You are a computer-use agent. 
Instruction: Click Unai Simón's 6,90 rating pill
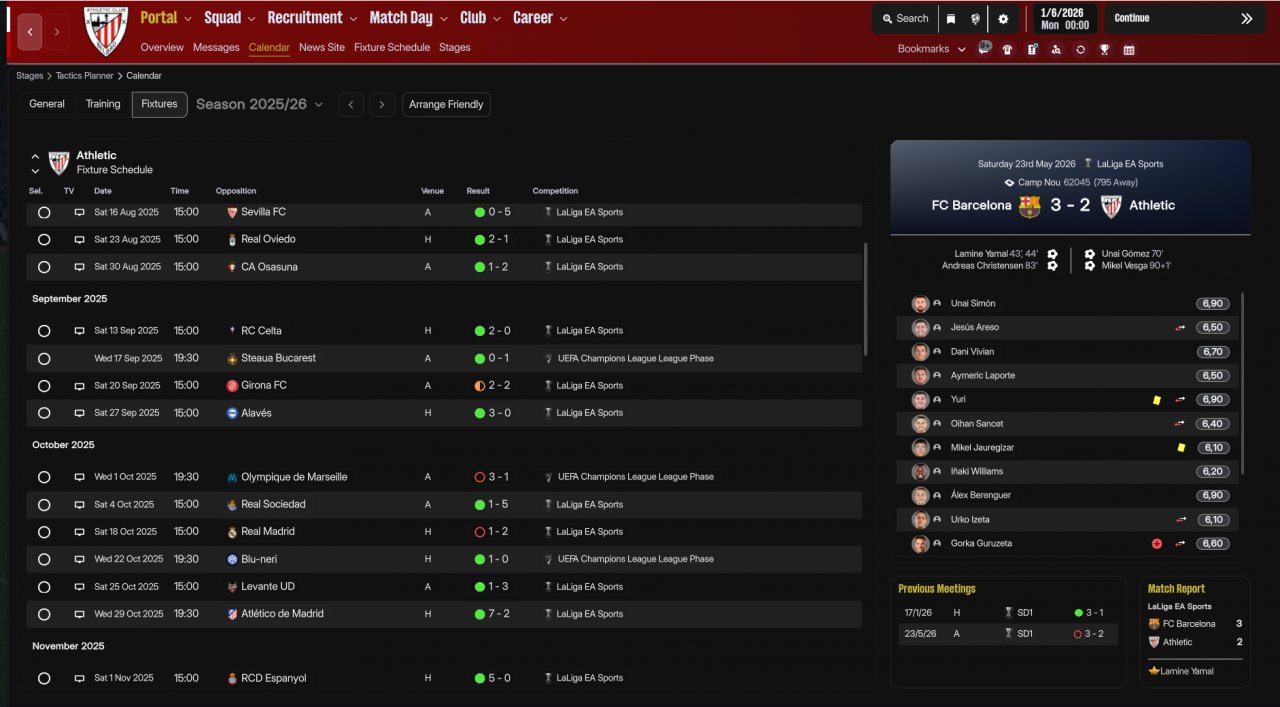[x=1212, y=304]
